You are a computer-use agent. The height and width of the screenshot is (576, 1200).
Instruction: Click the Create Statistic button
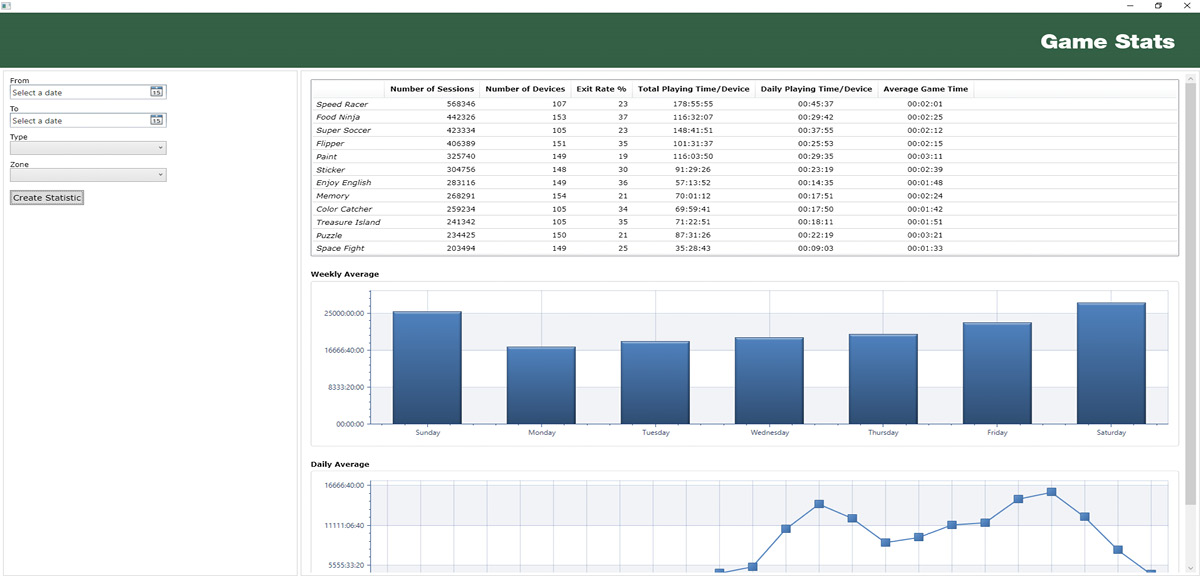tap(47, 198)
